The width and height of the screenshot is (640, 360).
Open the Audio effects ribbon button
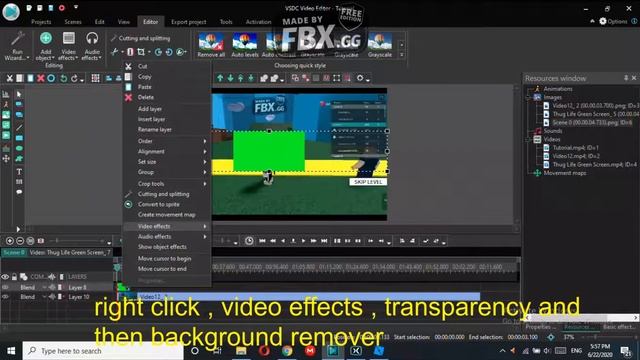92,46
